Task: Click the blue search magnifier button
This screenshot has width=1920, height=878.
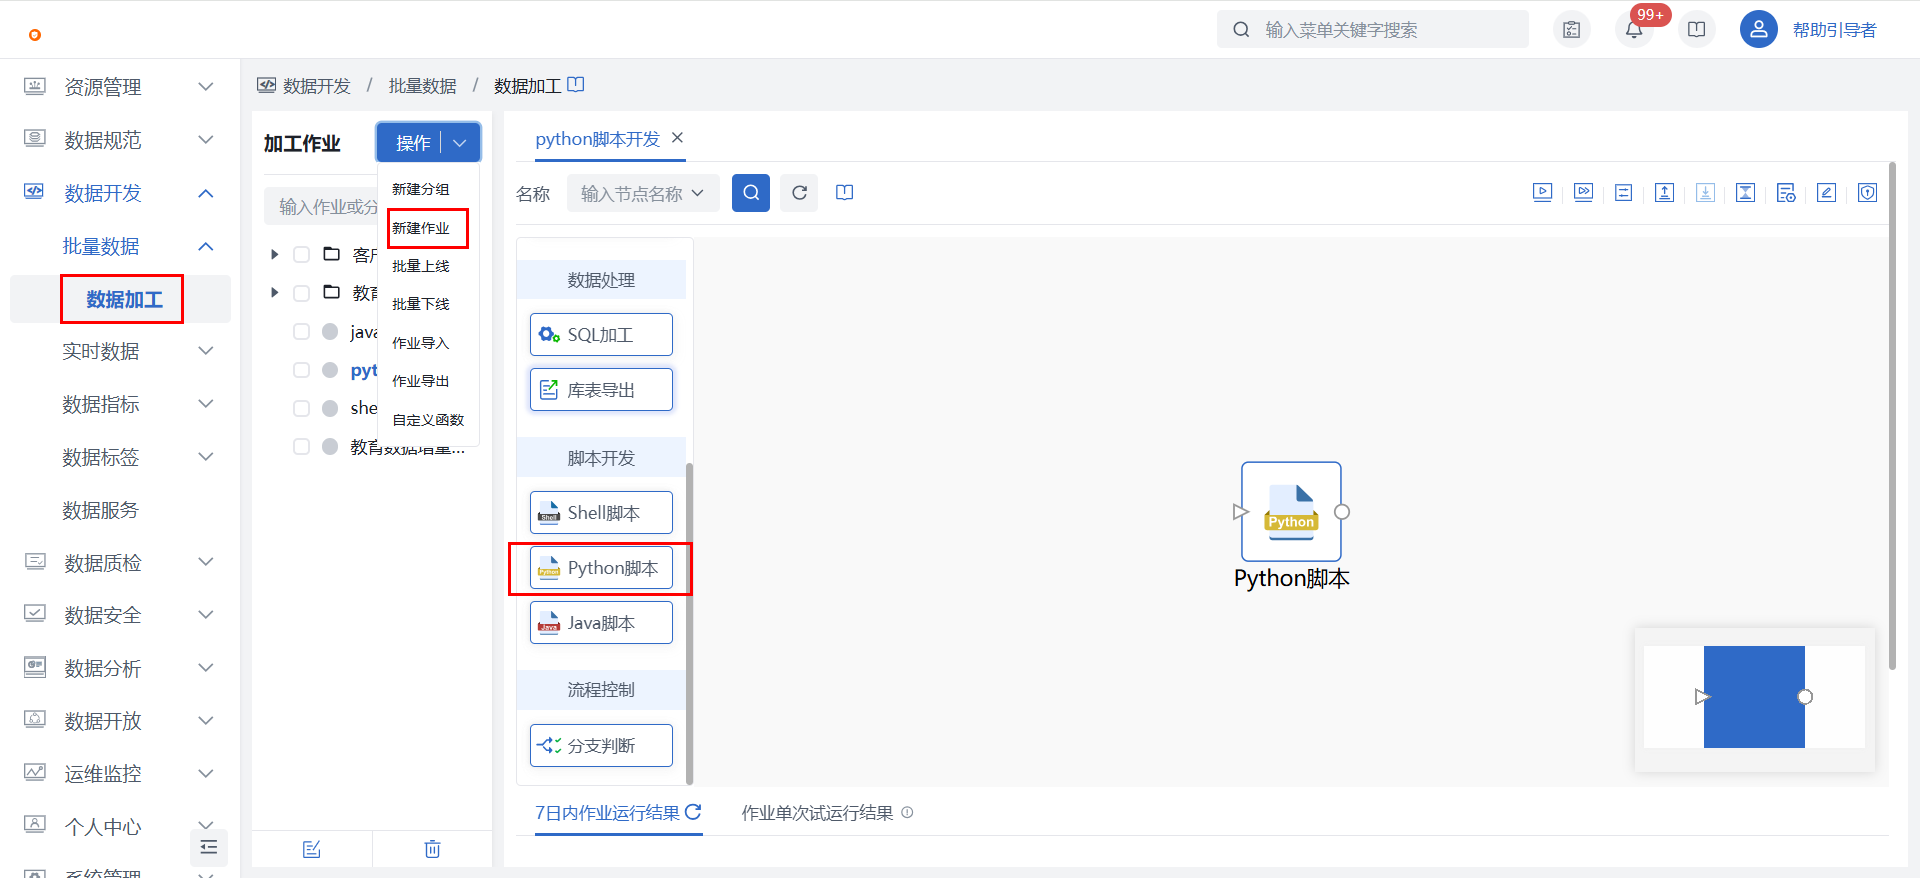Action: 750,193
